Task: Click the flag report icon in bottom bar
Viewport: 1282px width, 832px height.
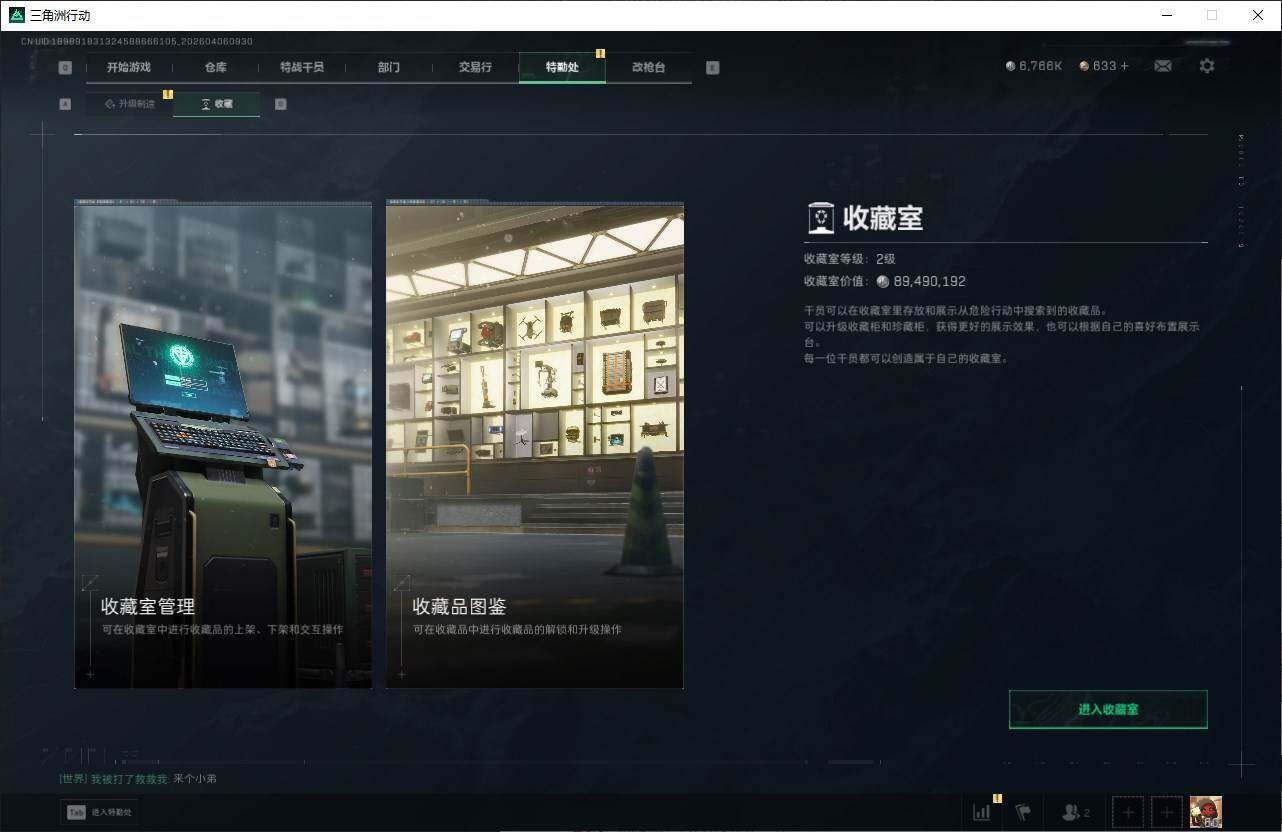Action: 1022,812
